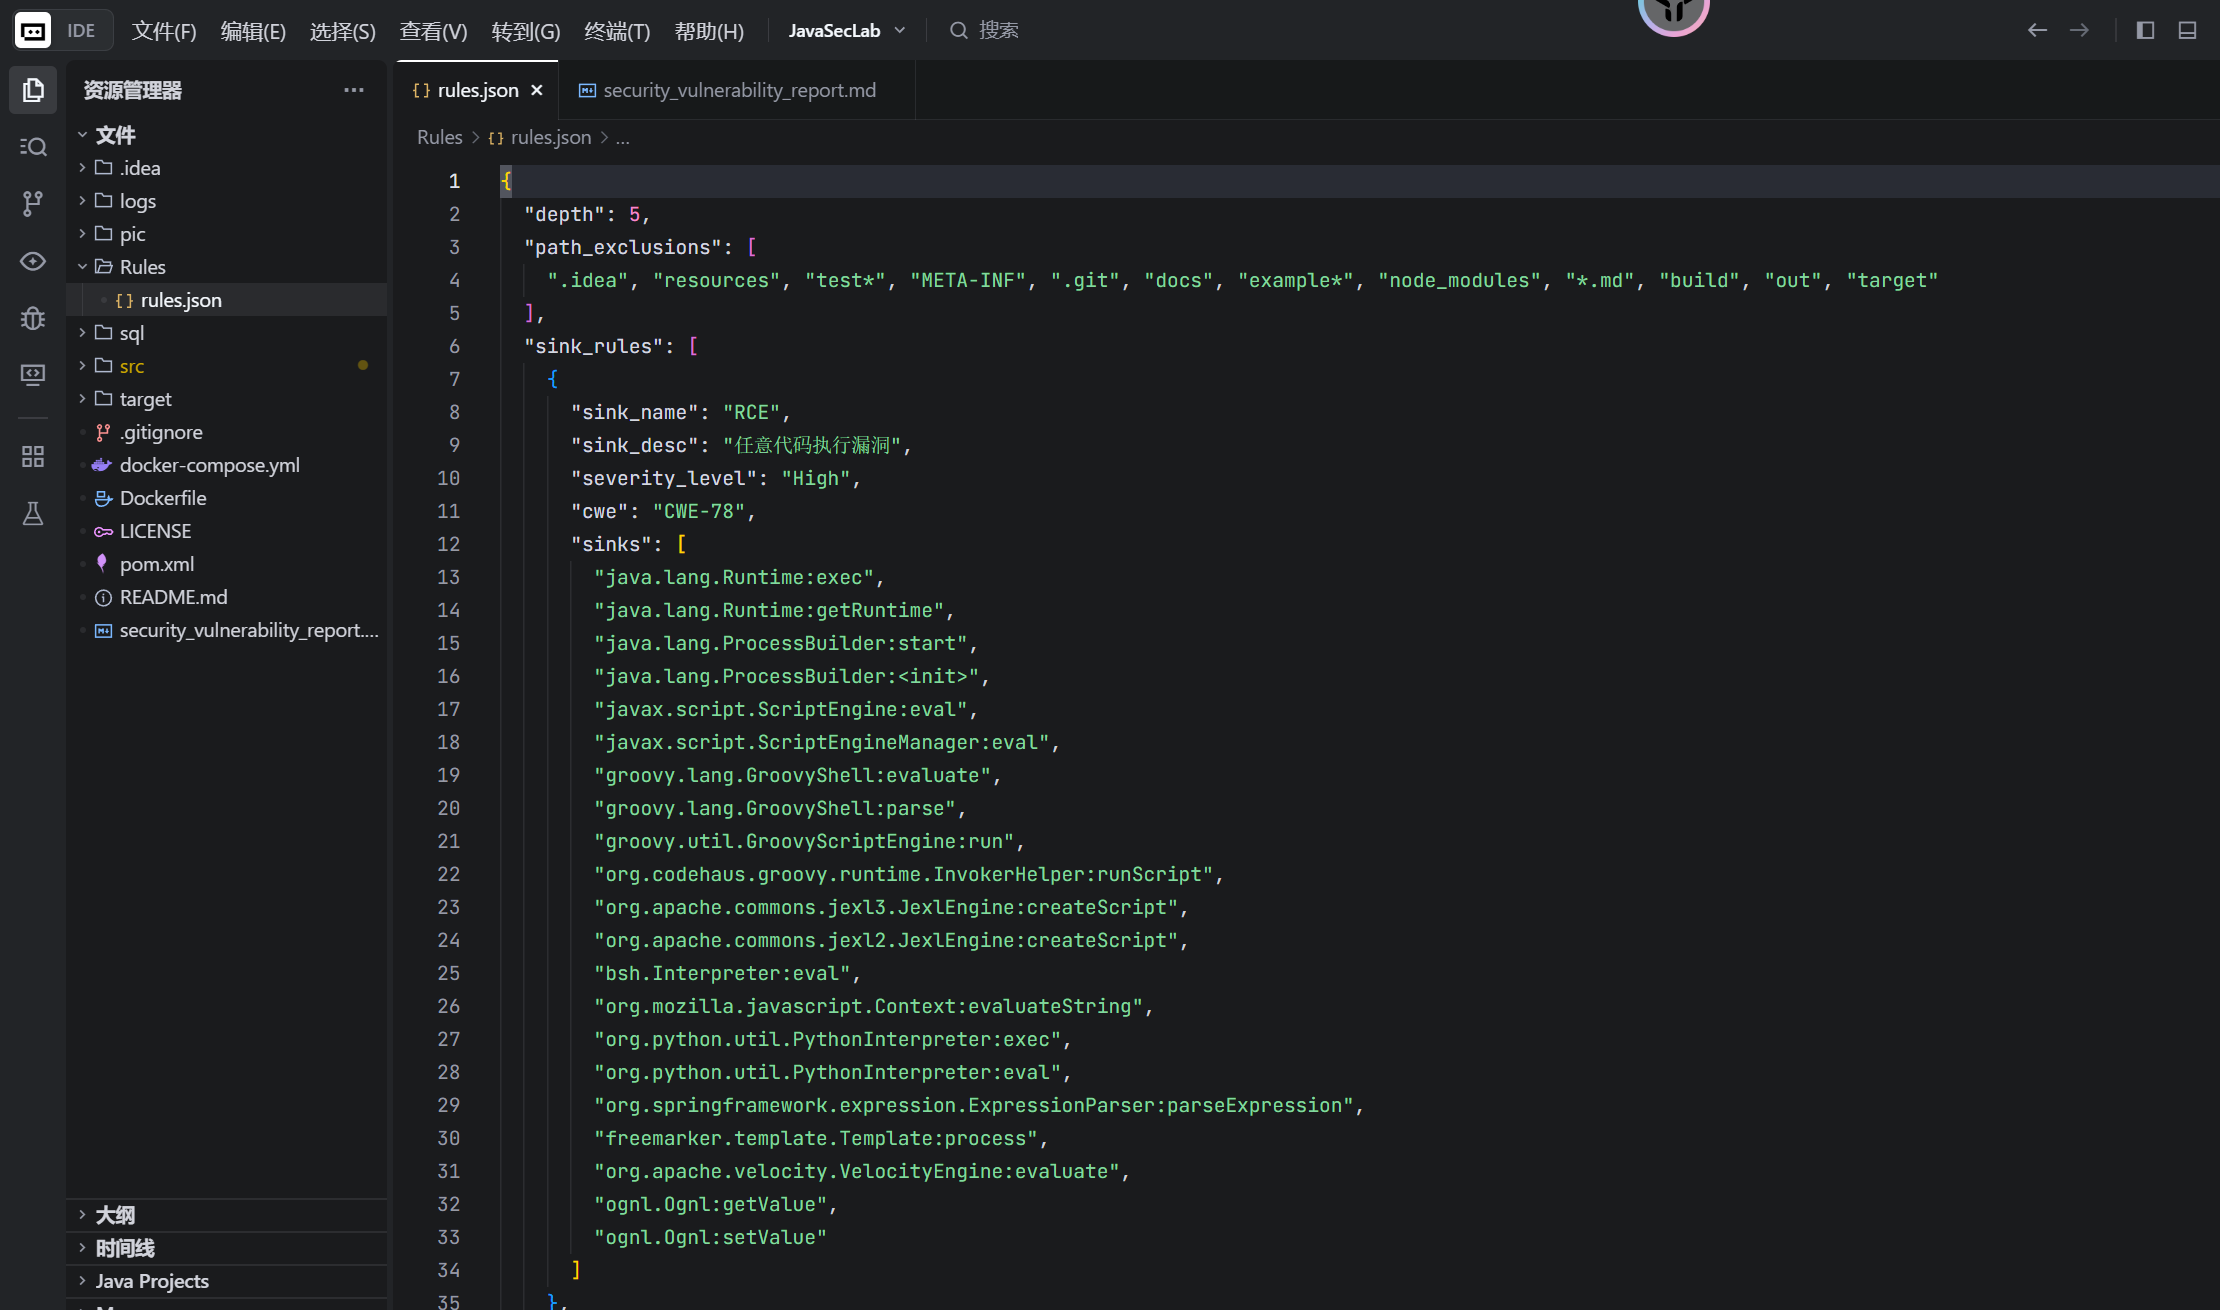Open the JavaSecLab project dropdown
Image resolution: width=2220 pixels, height=1310 pixels.
pyautogui.click(x=846, y=30)
